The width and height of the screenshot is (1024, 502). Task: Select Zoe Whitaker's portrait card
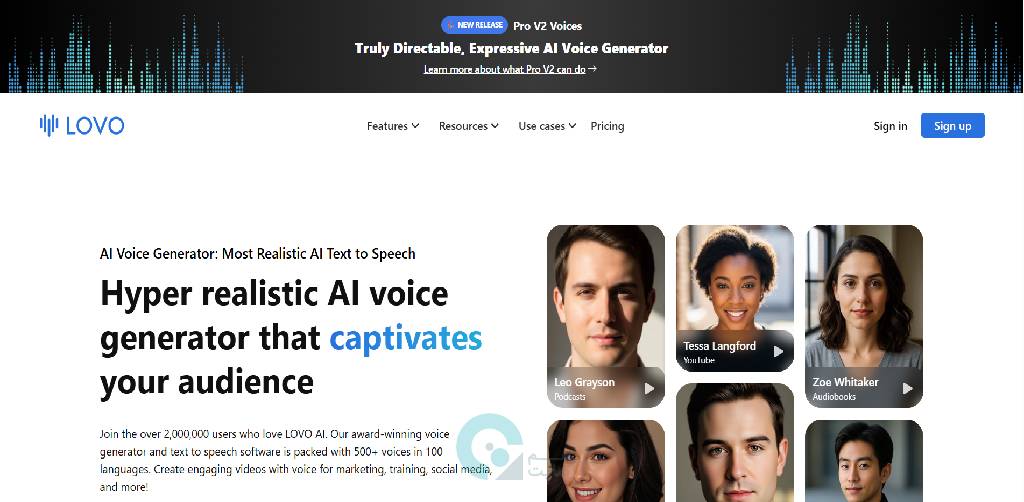(864, 317)
